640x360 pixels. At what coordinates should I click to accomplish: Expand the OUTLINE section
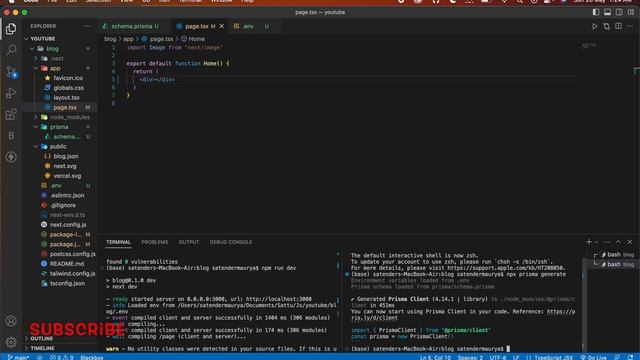pyautogui.click(x=42, y=338)
